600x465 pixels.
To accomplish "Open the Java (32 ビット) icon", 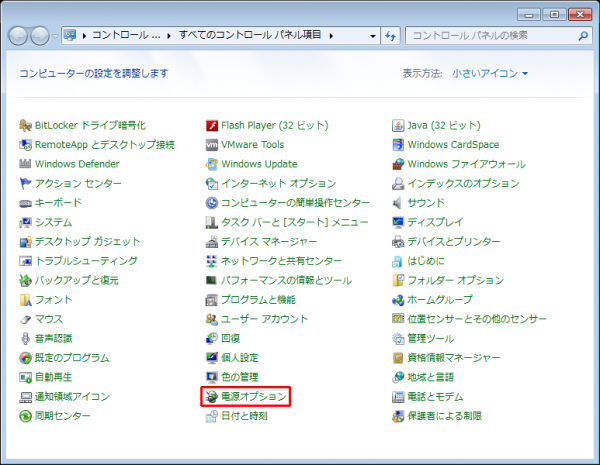I will tap(398, 125).
